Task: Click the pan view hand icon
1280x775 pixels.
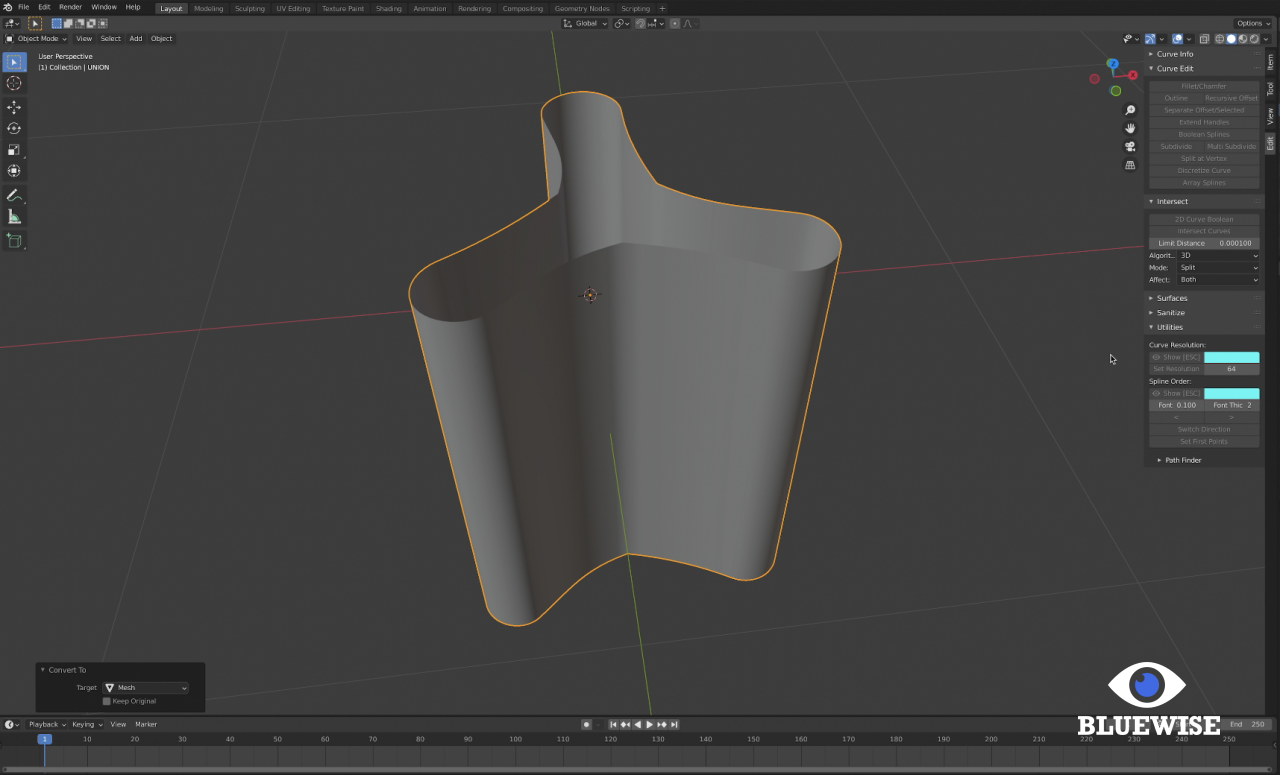Action: 1130,128
